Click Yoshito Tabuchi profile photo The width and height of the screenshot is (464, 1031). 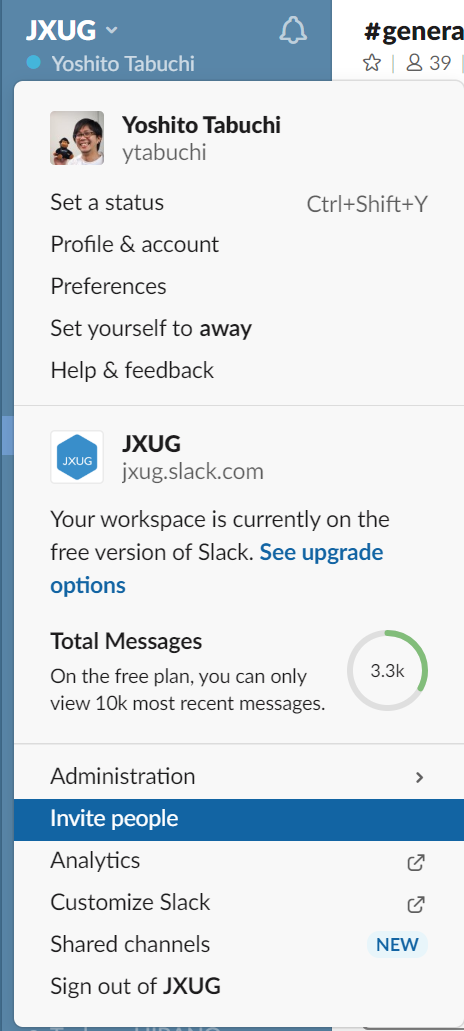click(77, 137)
